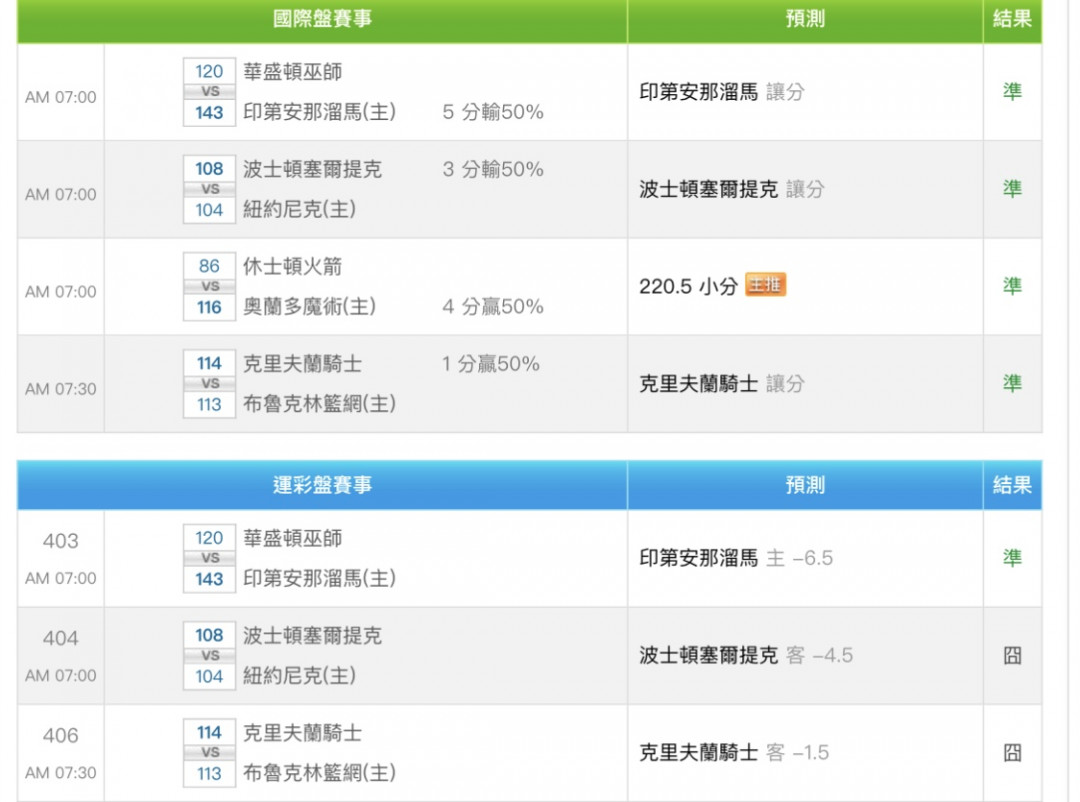Click the AM 07:30 time in the 國際盤 table
Screen dimensions: 1080x802
coord(61,389)
